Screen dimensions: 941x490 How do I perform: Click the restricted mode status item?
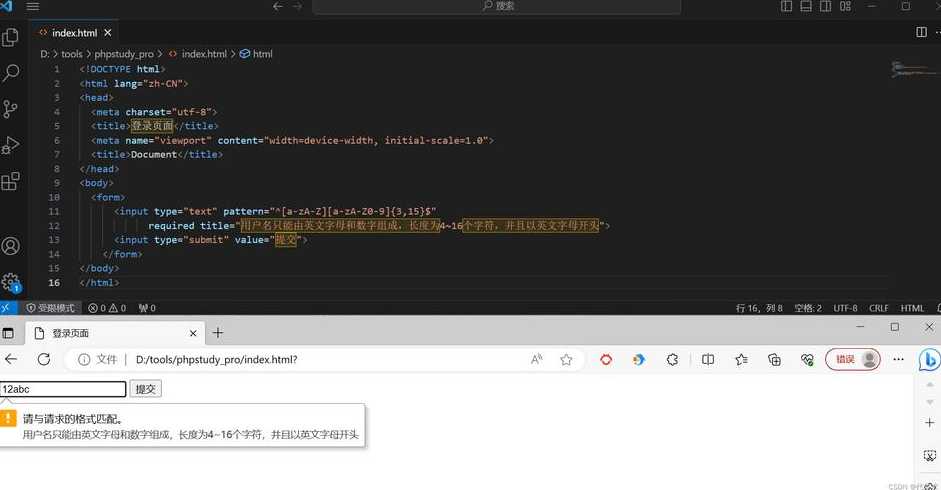coord(50,308)
